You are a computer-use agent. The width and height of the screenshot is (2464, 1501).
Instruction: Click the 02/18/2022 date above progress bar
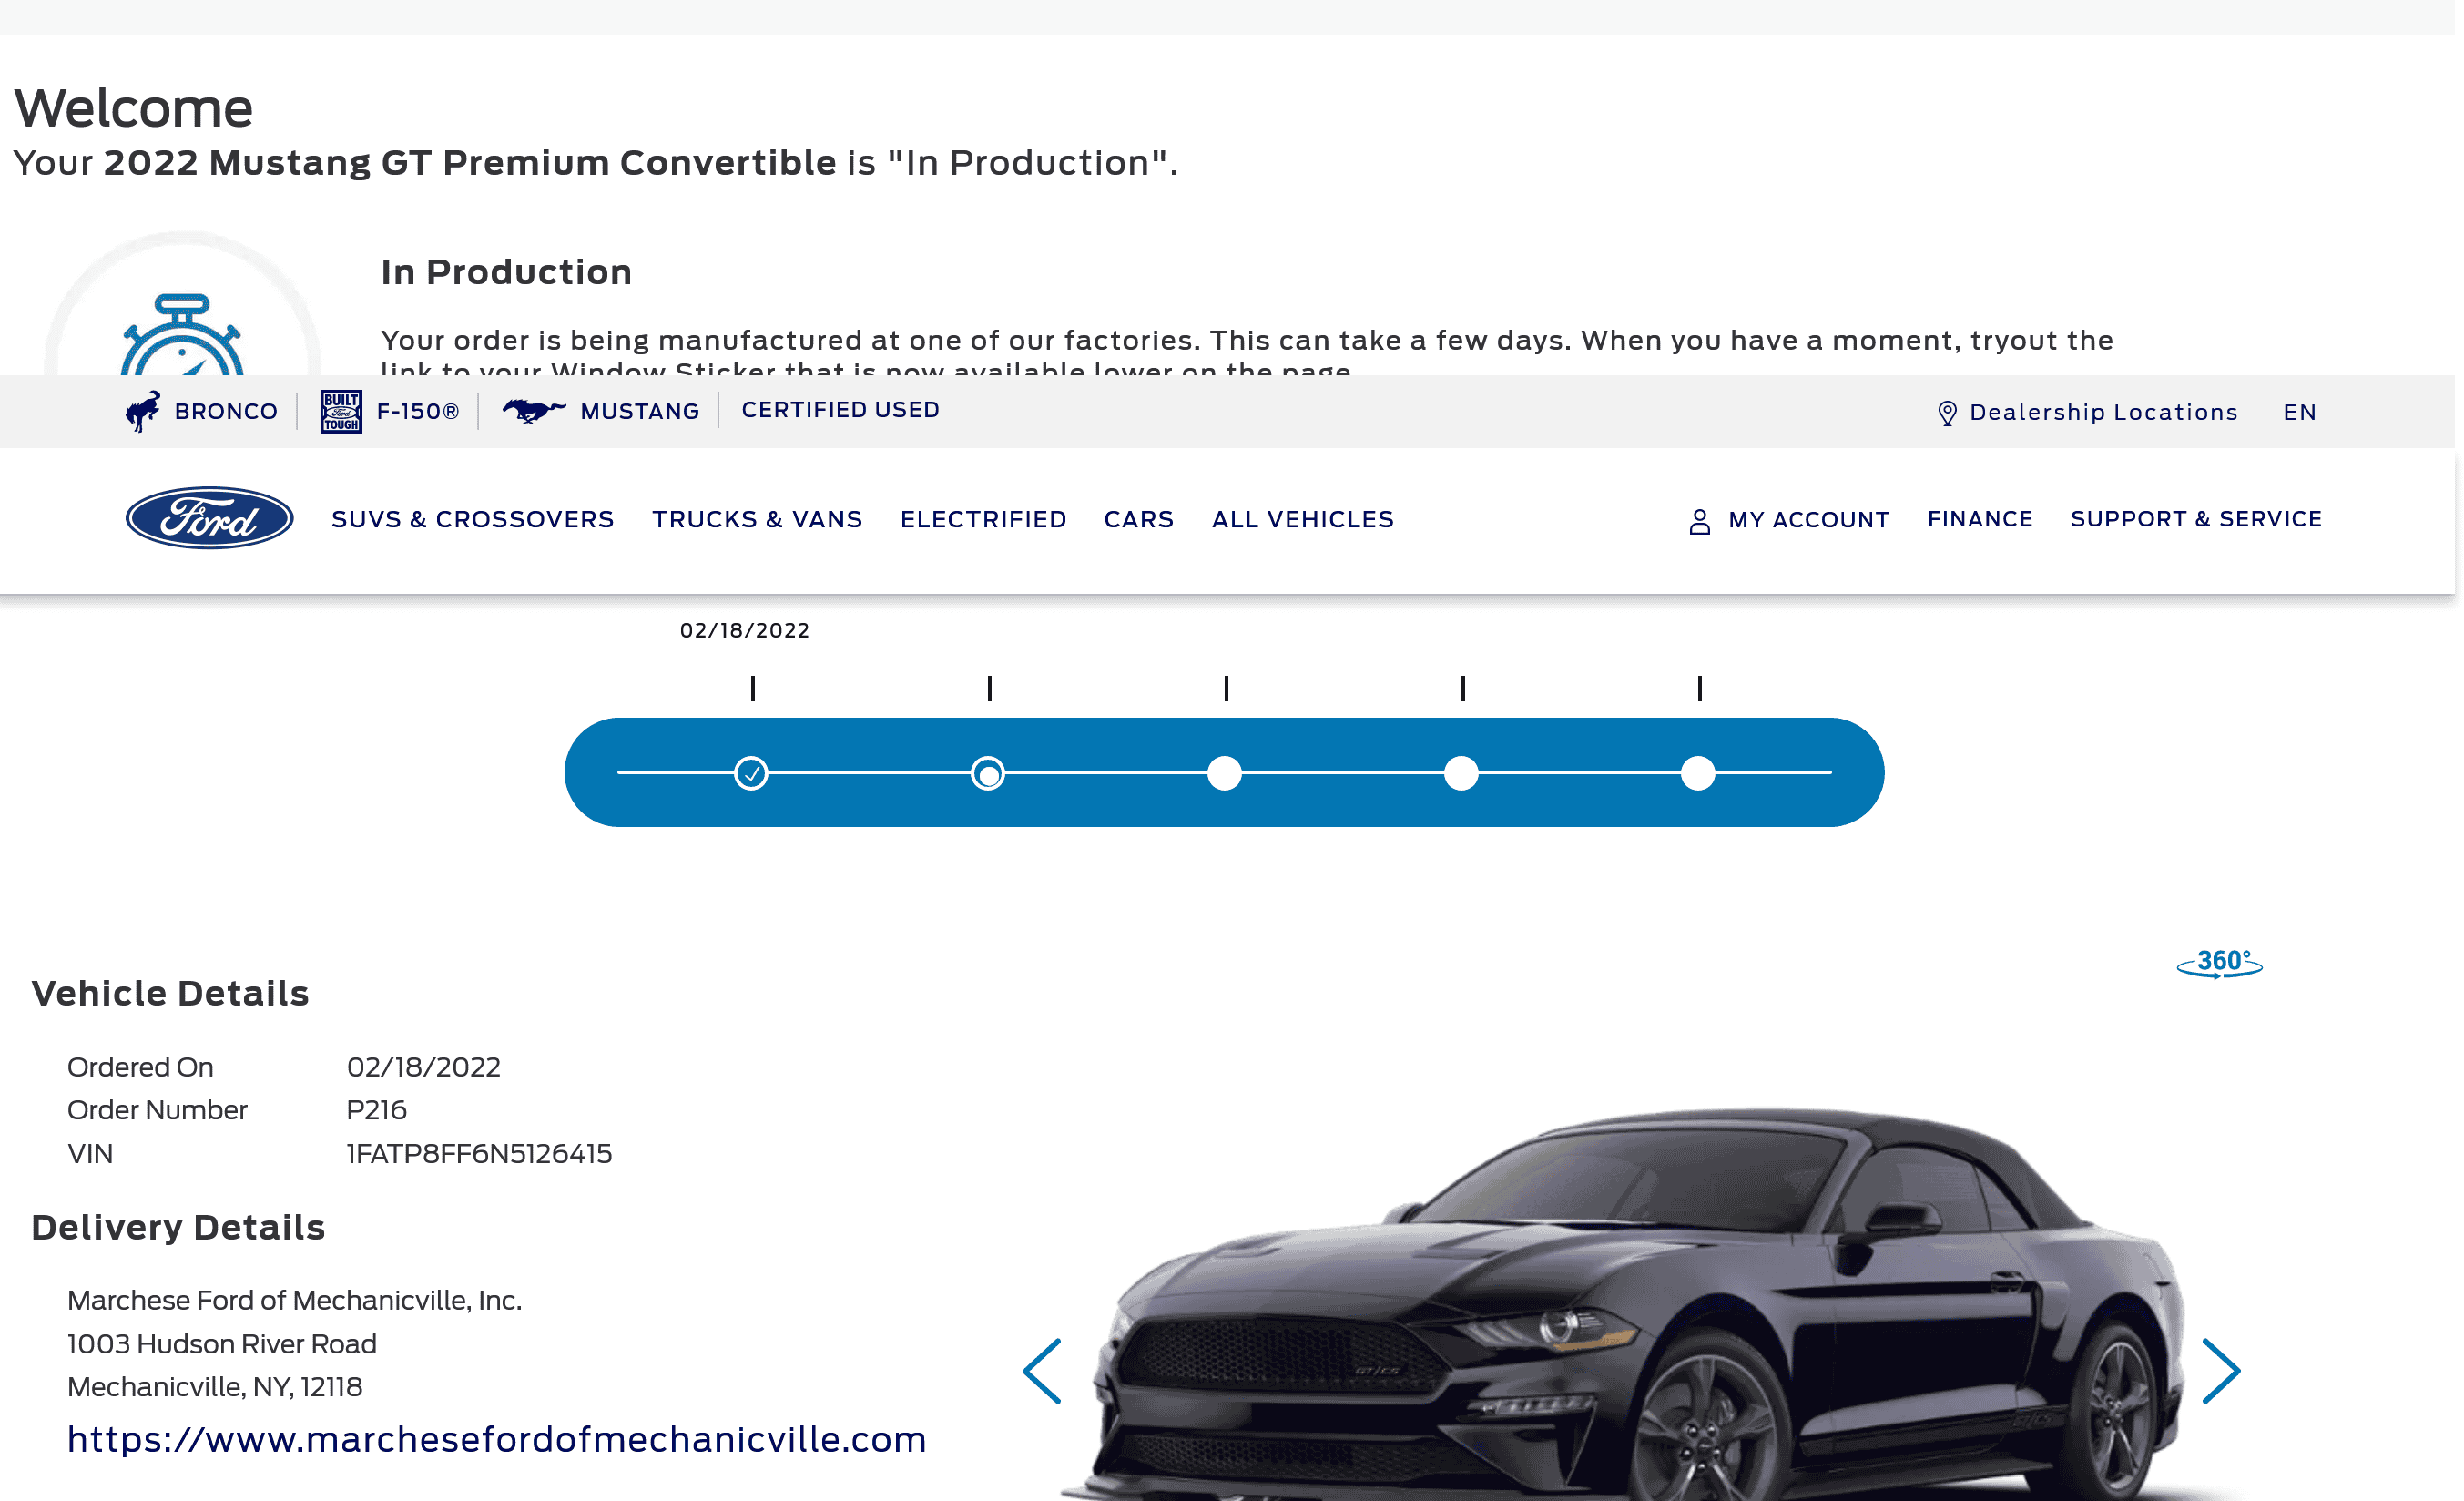[x=745, y=630]
